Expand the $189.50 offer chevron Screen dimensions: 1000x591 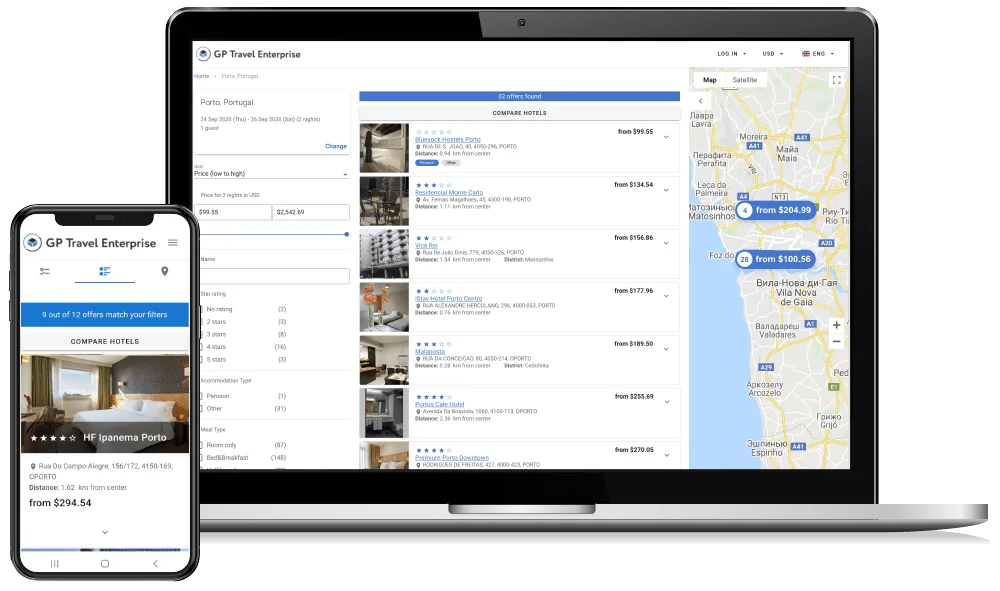(x=666, y=349)
